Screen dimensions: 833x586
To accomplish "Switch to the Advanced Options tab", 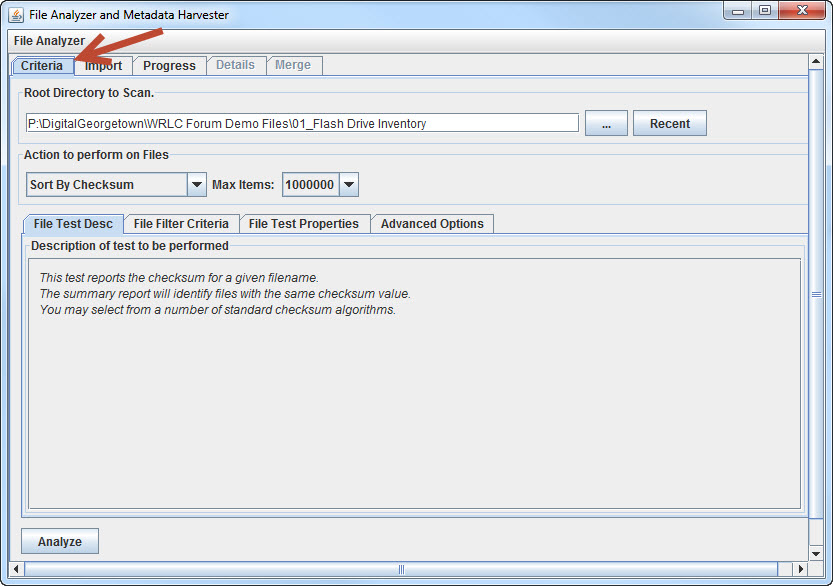I will point(432,224).
